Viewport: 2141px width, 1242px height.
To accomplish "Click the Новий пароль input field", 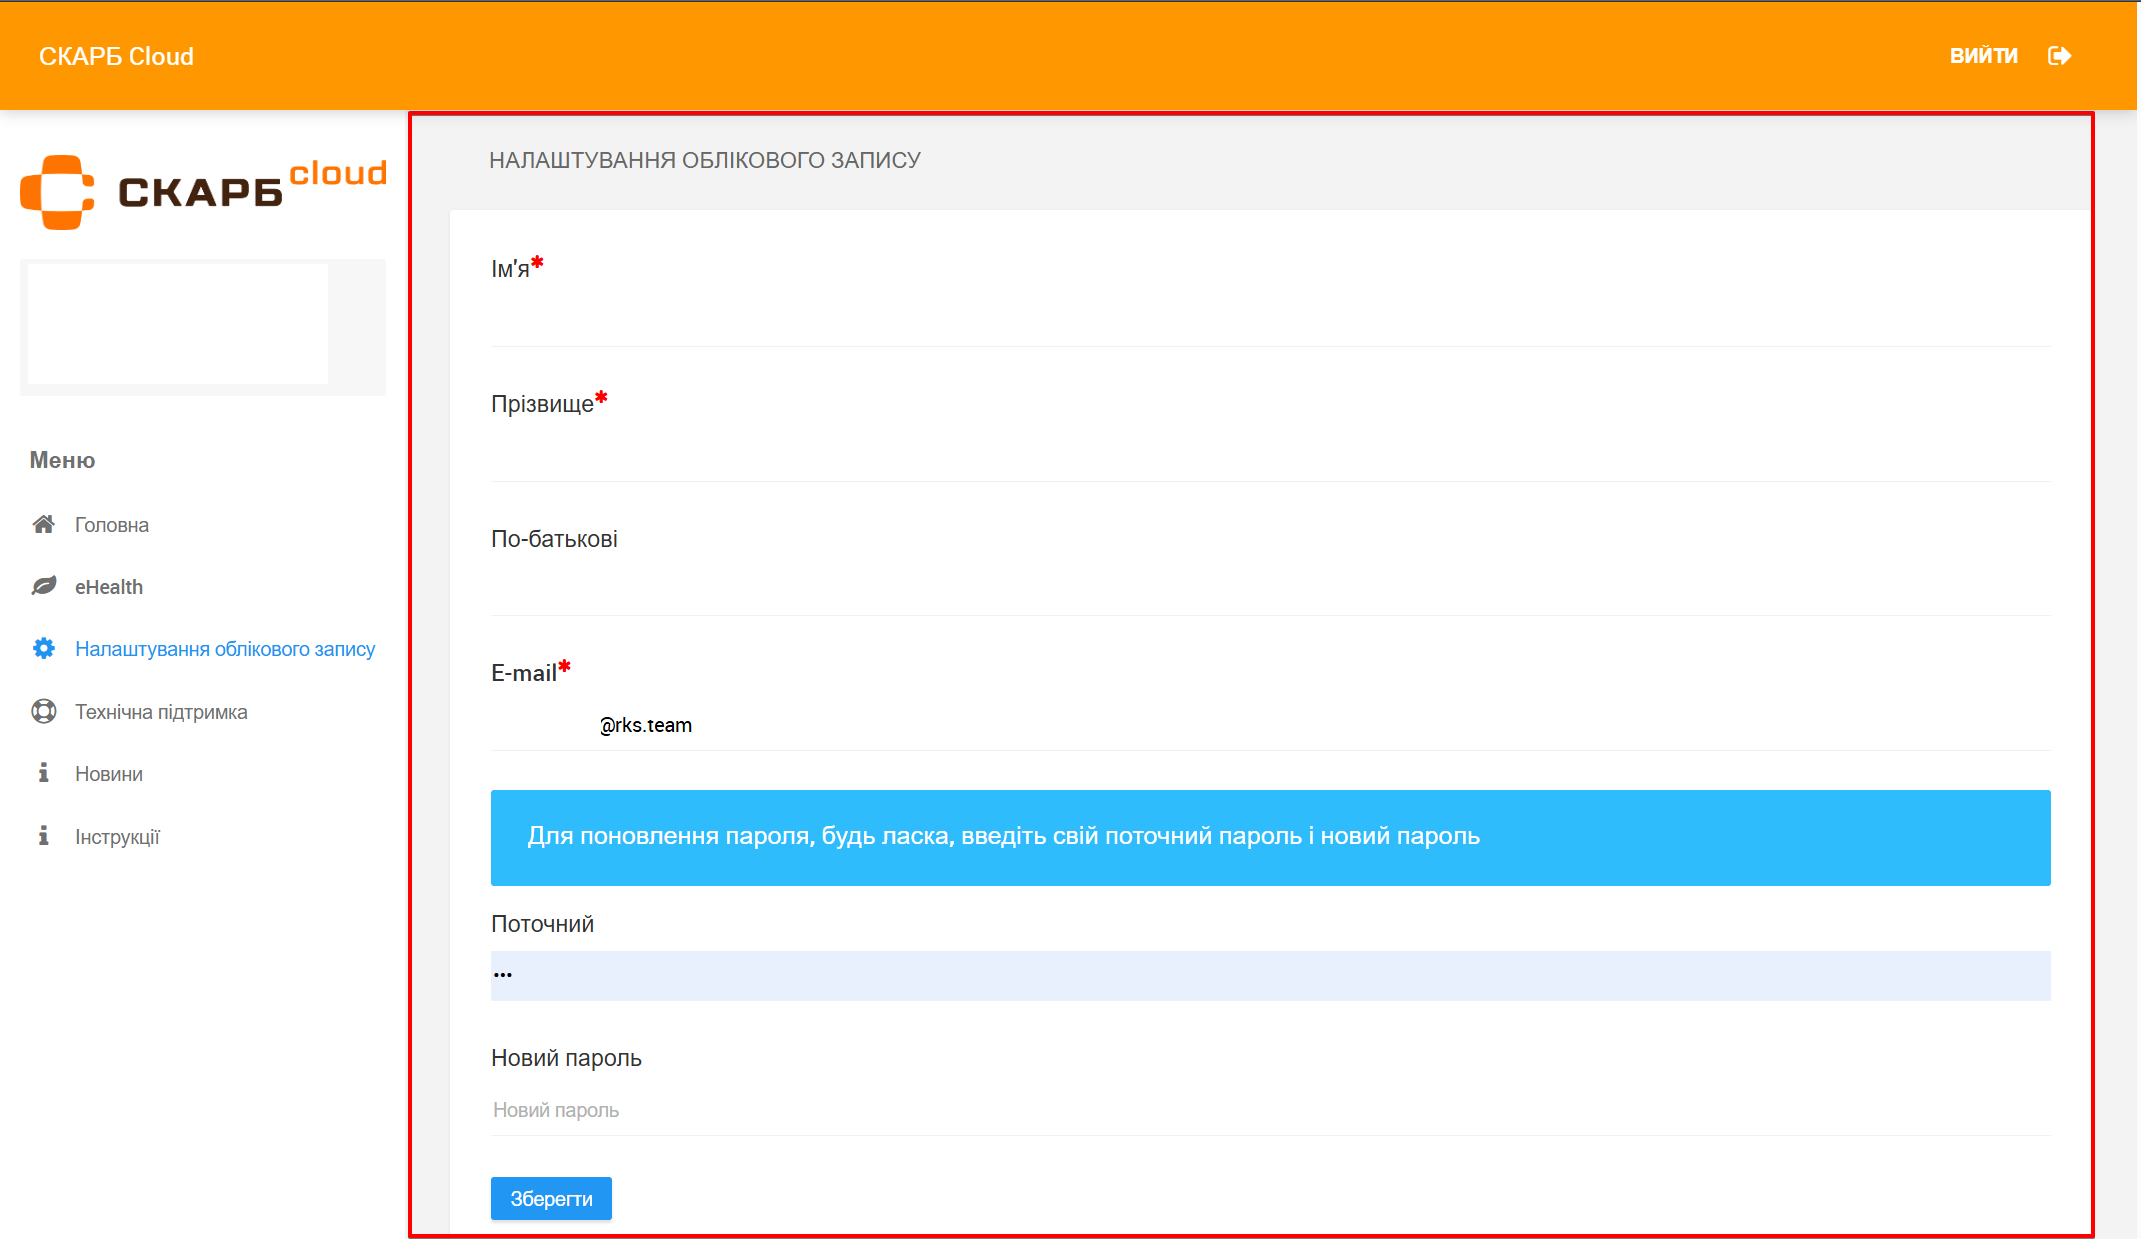I will pos(1270,1110).
